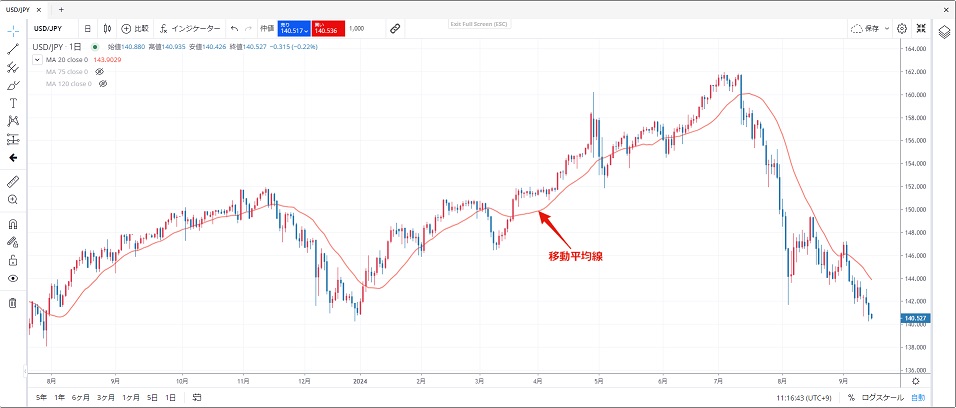956x408 pixels.
Task: Open the 保存 save dropdown
Action: click(x=869, y=29)
